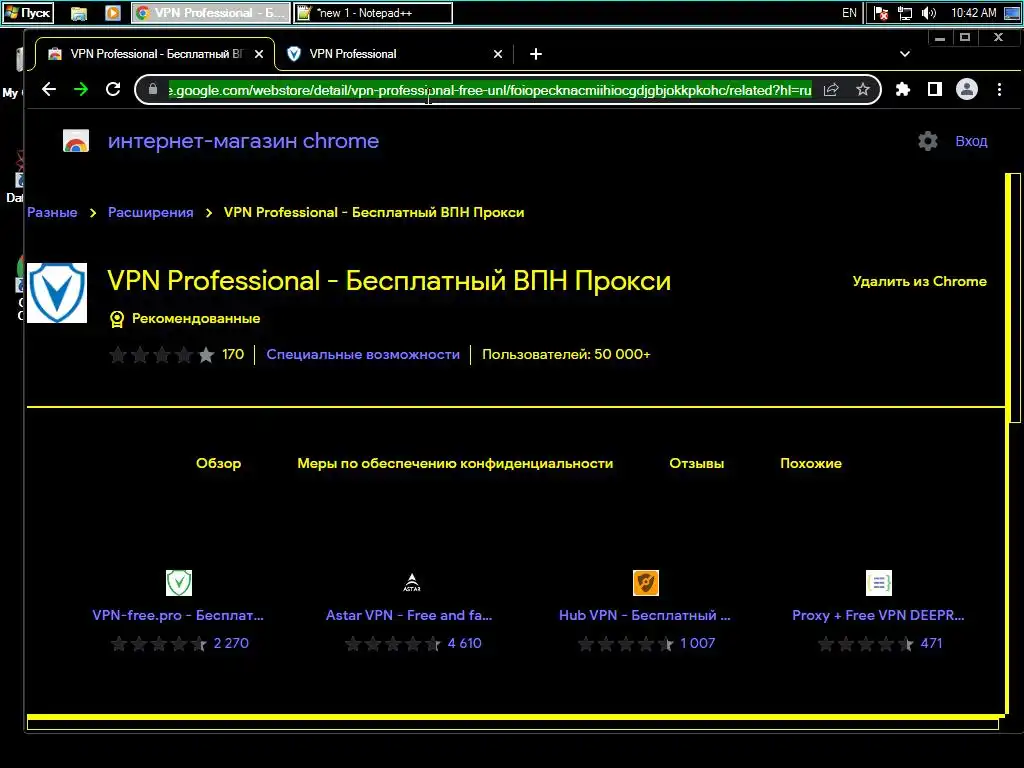Reload the current page
This screenshot has height=768, width=1024.
click(x=113, y=89)
